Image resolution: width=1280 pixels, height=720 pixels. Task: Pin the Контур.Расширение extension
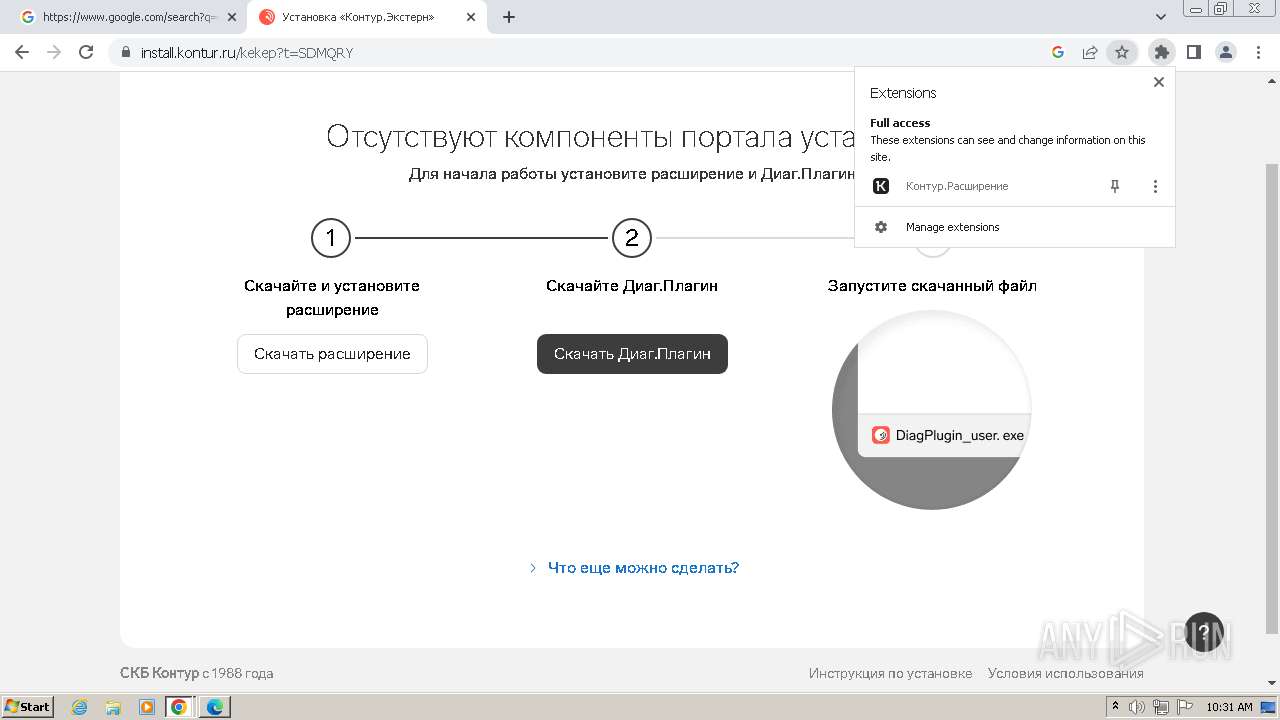pyautogui.click(x=1115, y=186)
